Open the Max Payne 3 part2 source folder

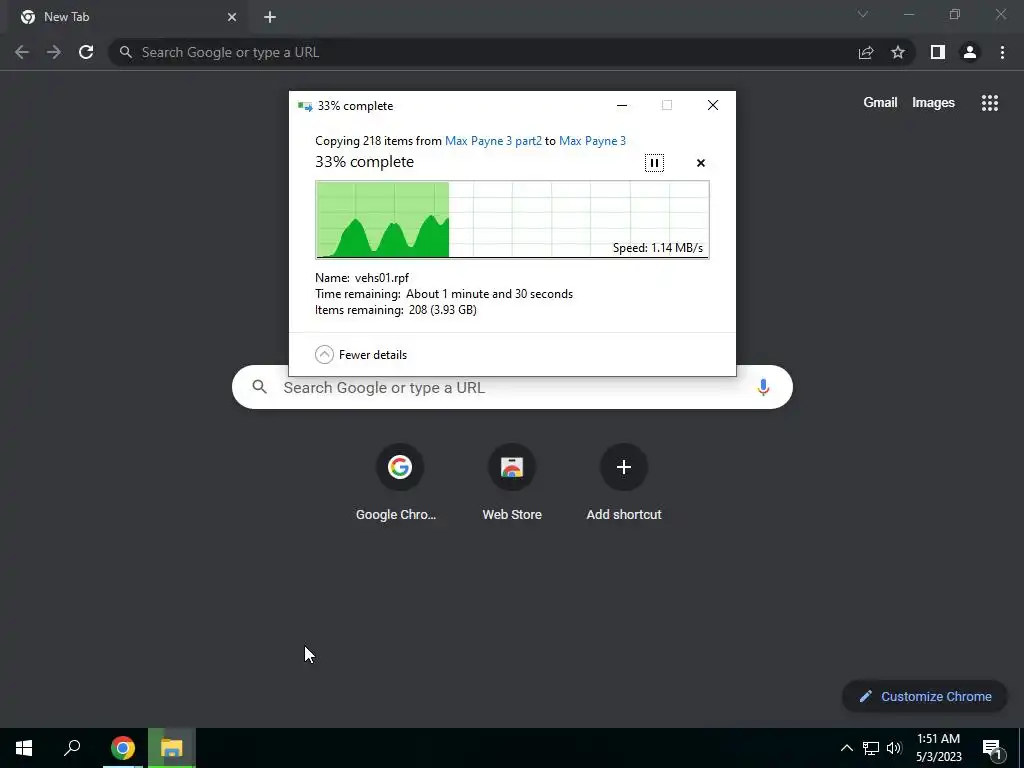pyautogui.click(x=493, y=140)
